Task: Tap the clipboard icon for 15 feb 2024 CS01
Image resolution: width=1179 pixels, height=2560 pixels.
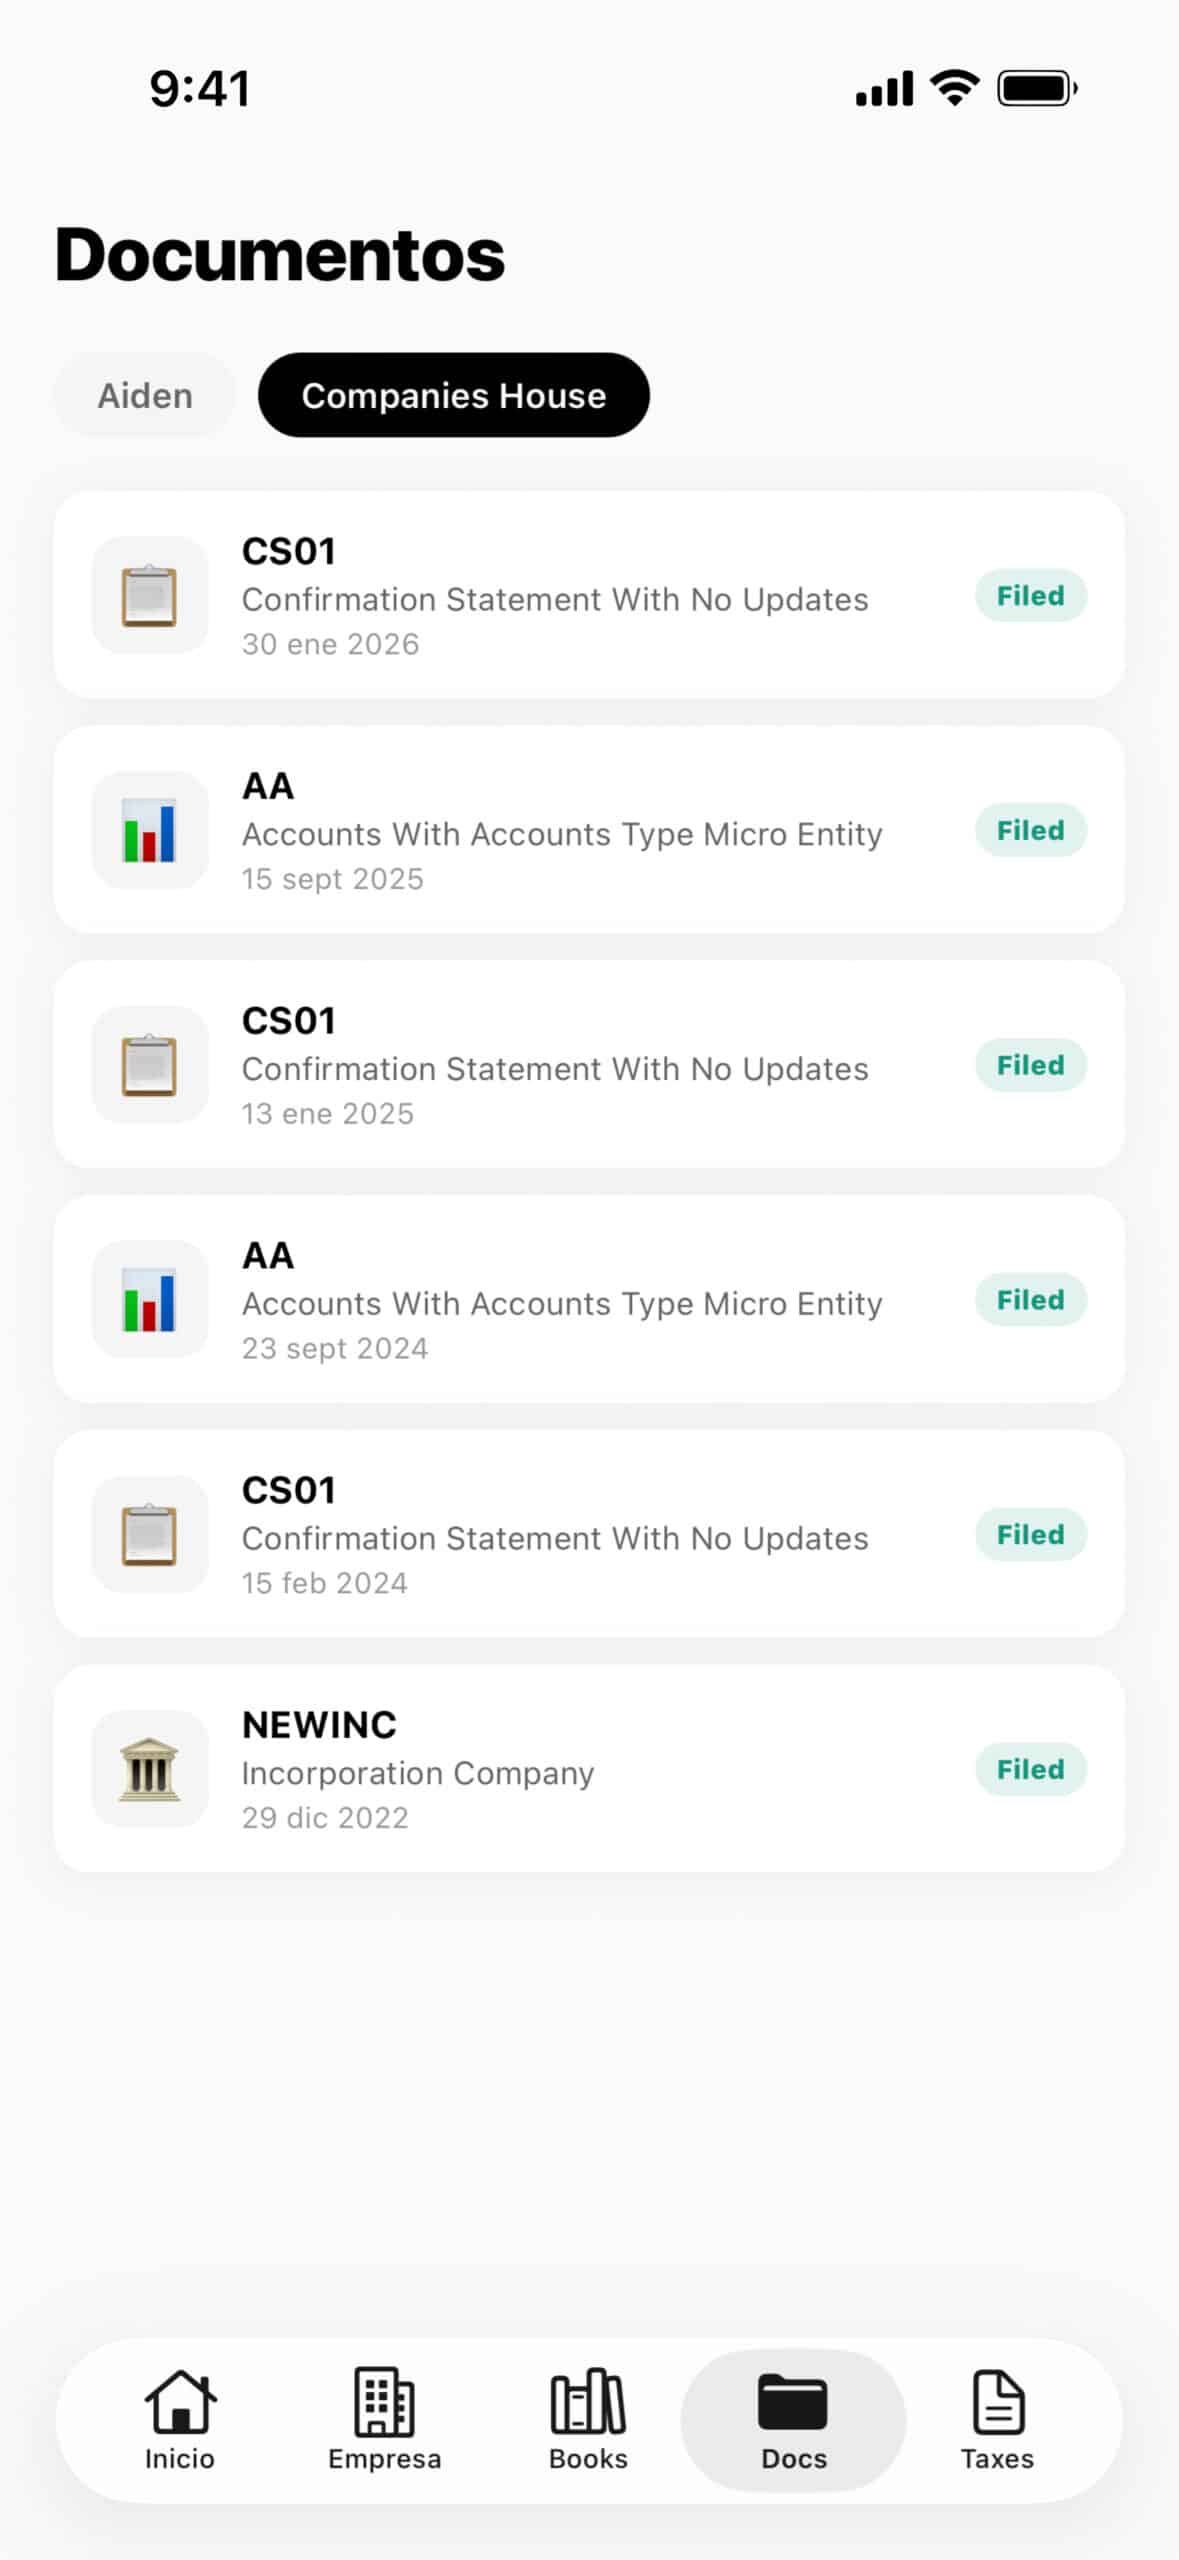Action: [150, 1534]
